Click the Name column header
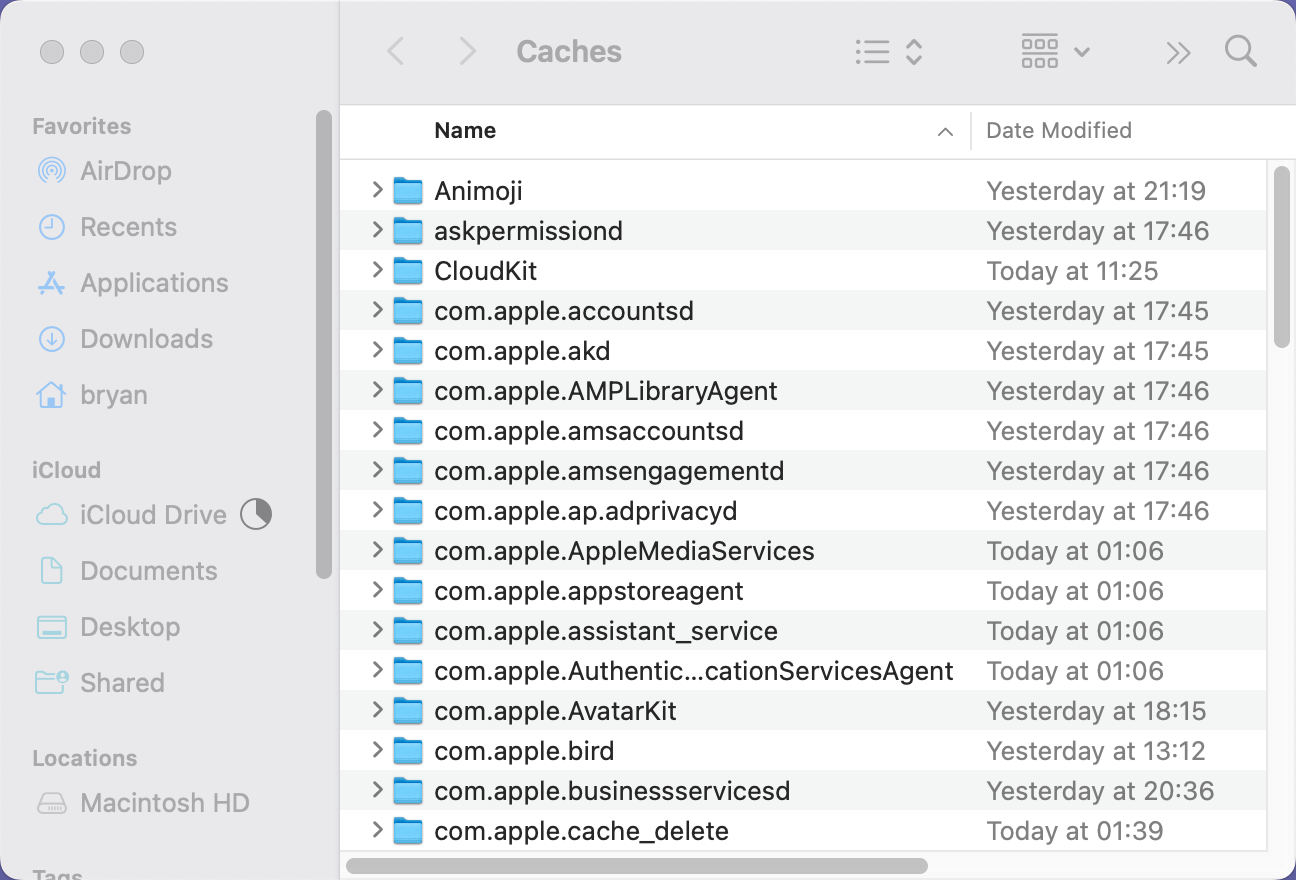The image size is (1296, 880). 464,130
